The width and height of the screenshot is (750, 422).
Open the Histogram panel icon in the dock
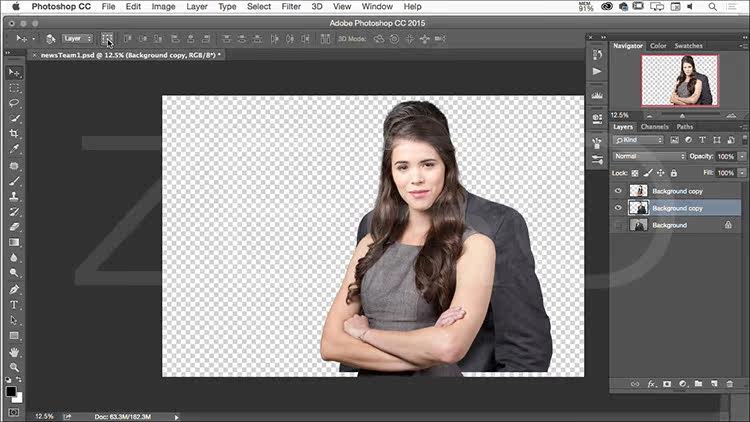(597, 95)
